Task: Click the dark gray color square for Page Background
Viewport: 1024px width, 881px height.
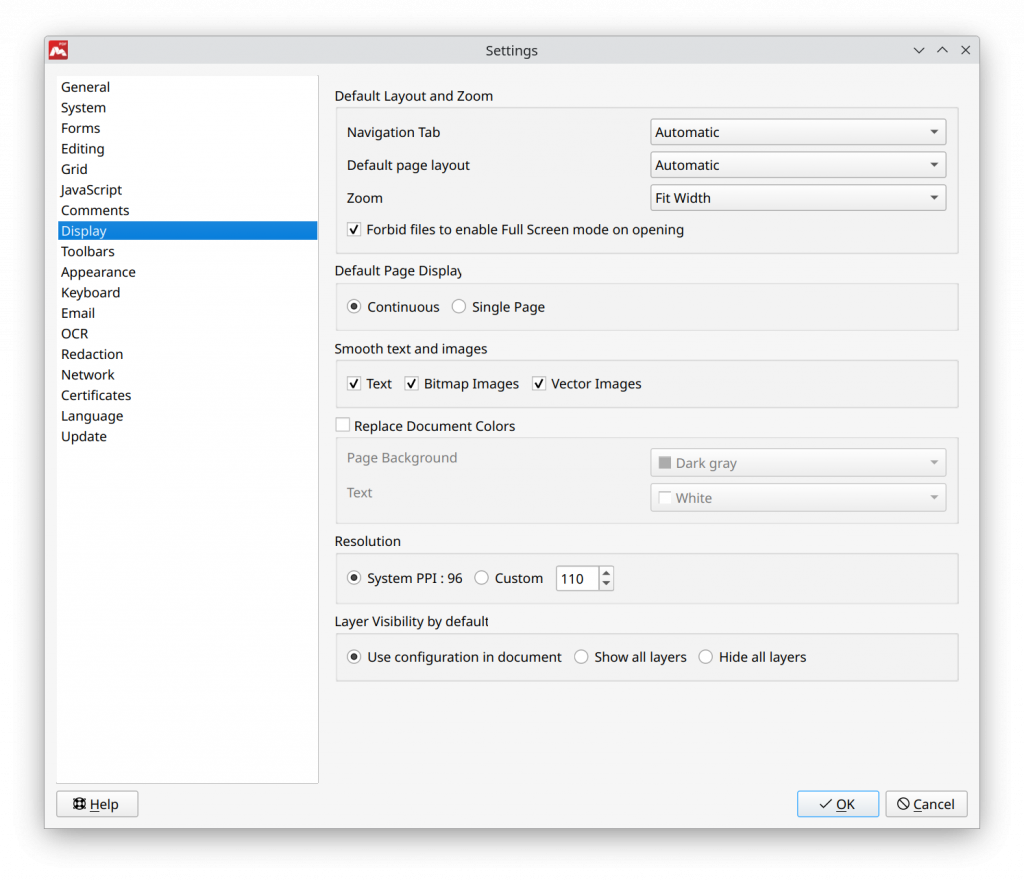Action: click(665, 462)
